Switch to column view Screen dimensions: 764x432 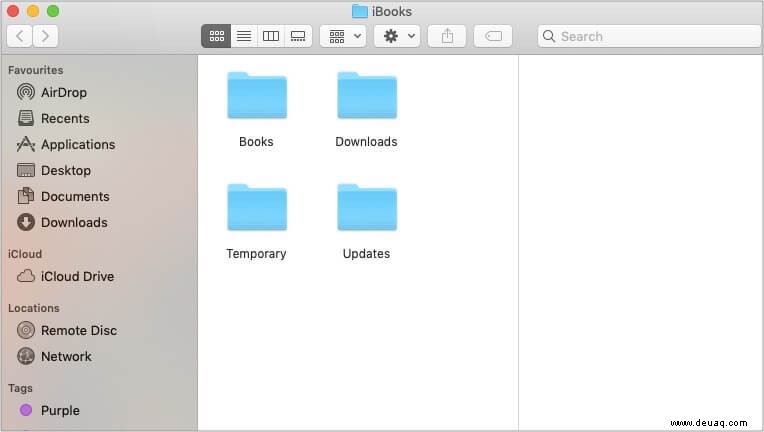(271, 36)
